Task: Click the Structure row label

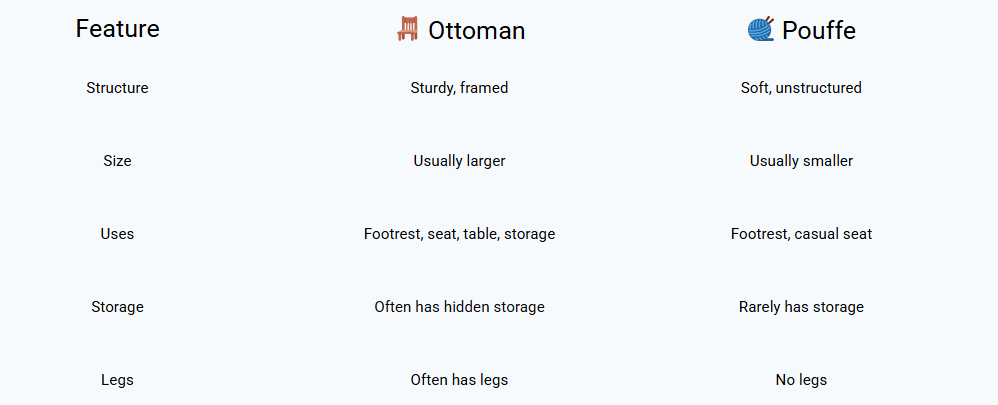Action: (118, 88)
